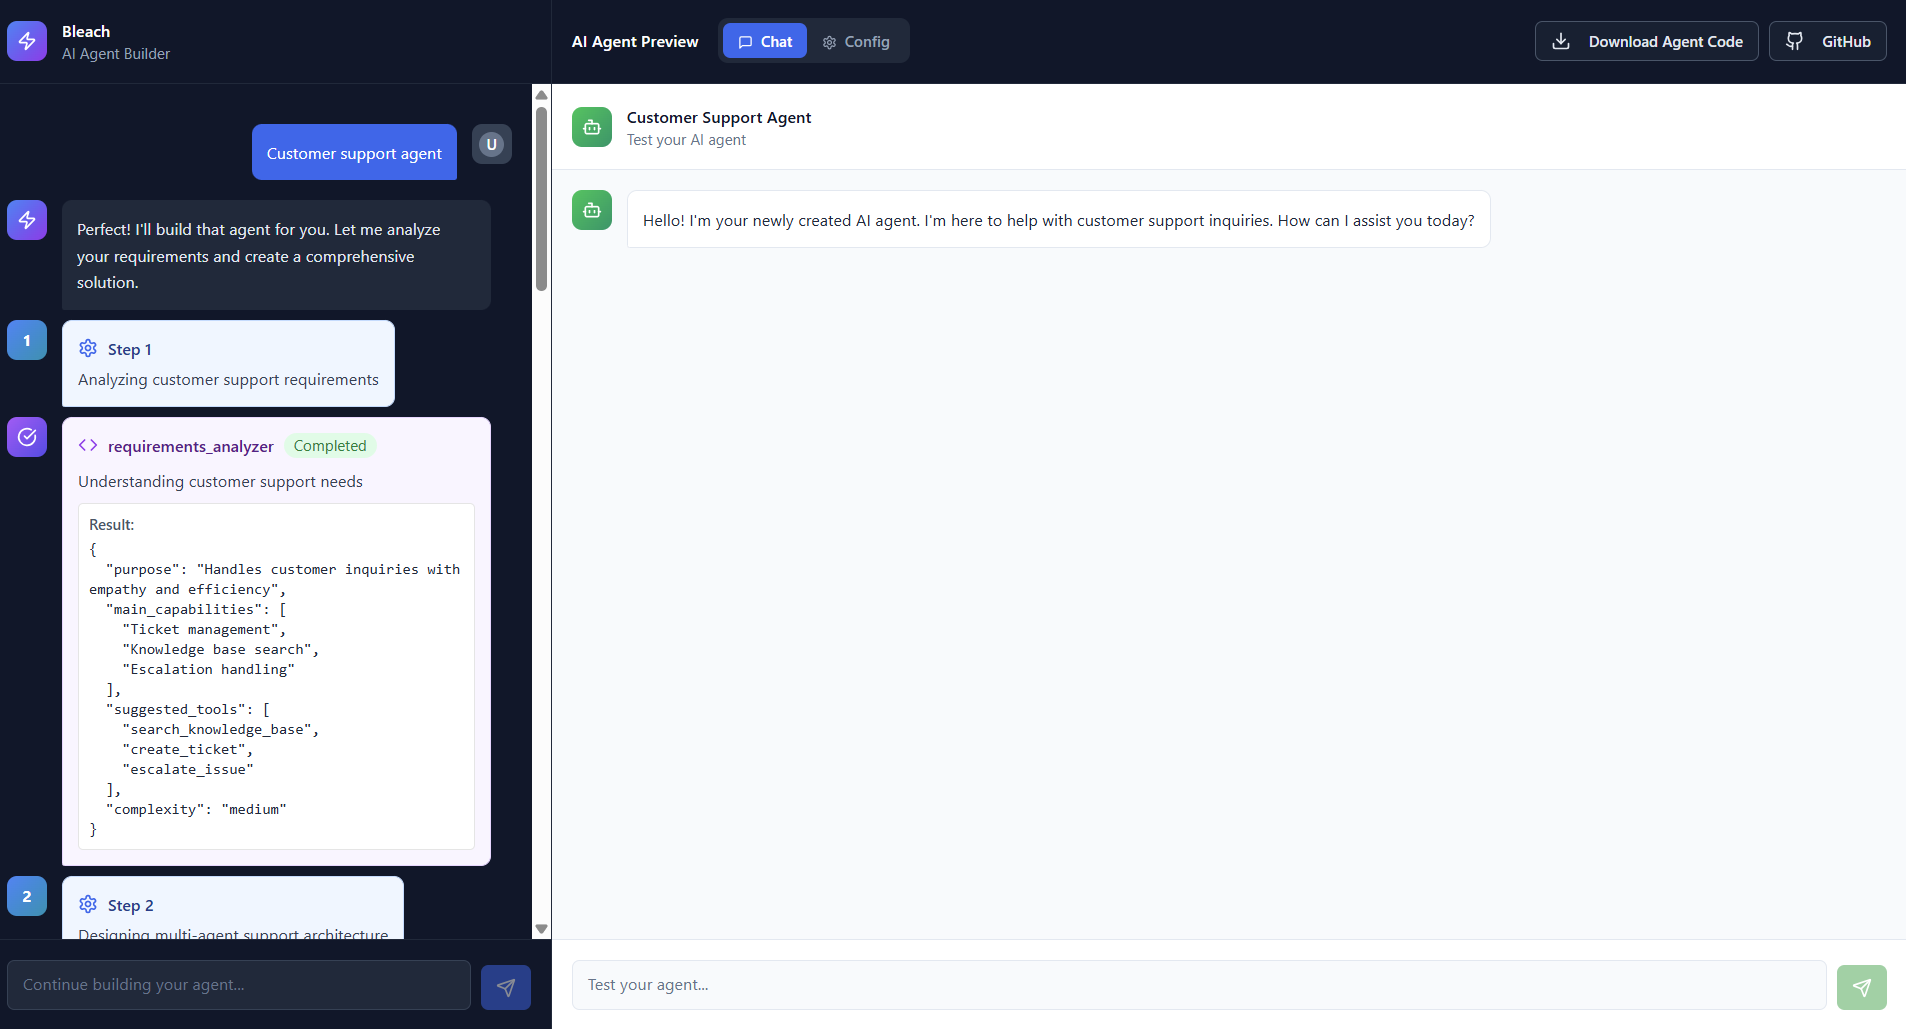Click the "main_capabilities" JSON key line
Viewport: 1906px width, 1029px height.
(x=196, y=609)
